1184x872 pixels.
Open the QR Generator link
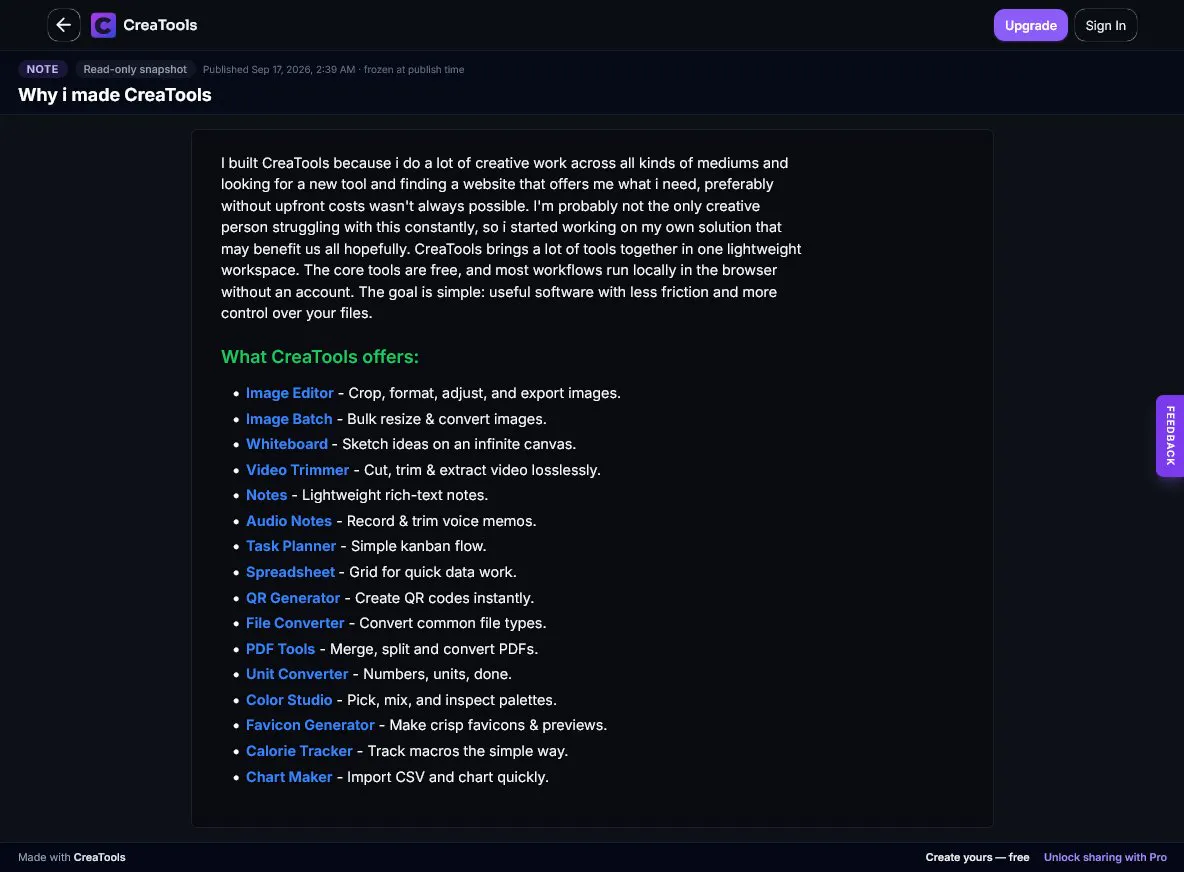(292, 597)
